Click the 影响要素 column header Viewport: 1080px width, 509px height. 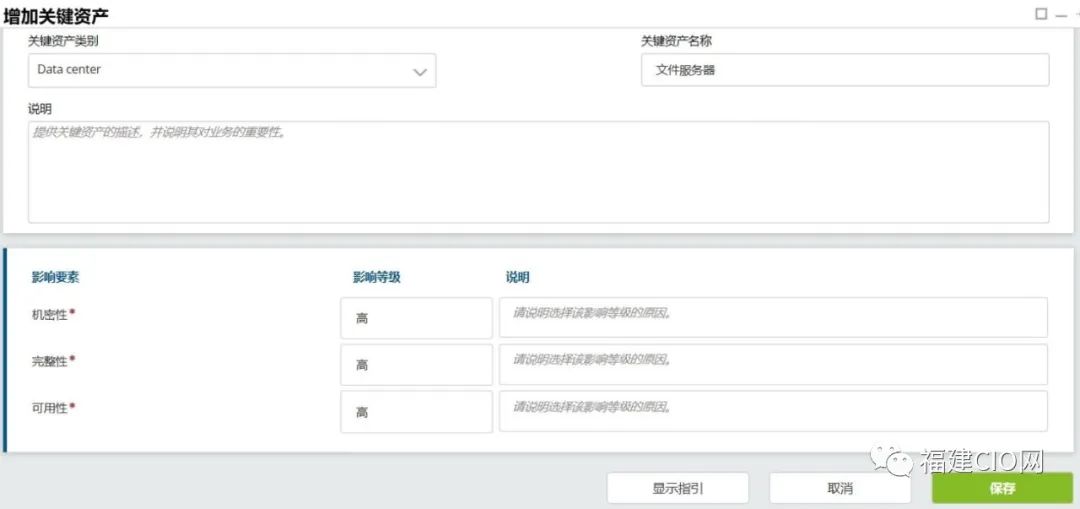tap(55, 277)
